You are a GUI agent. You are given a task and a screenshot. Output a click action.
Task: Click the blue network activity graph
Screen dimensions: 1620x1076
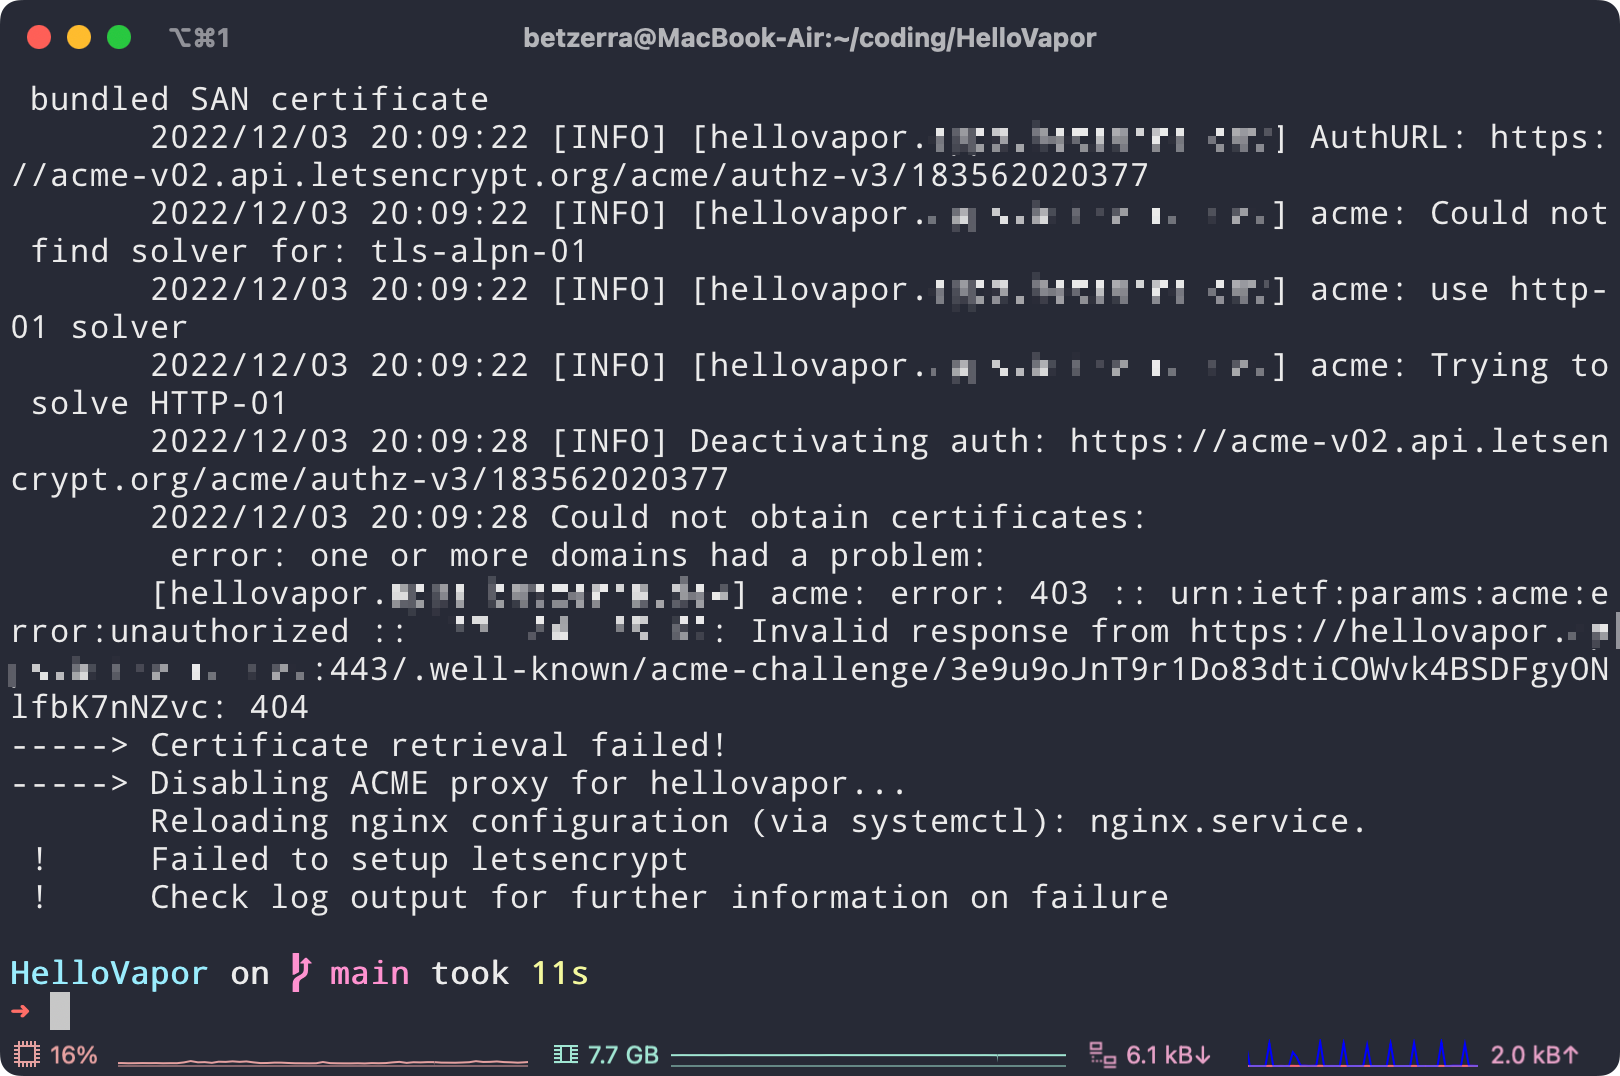click(1362, 1053)
